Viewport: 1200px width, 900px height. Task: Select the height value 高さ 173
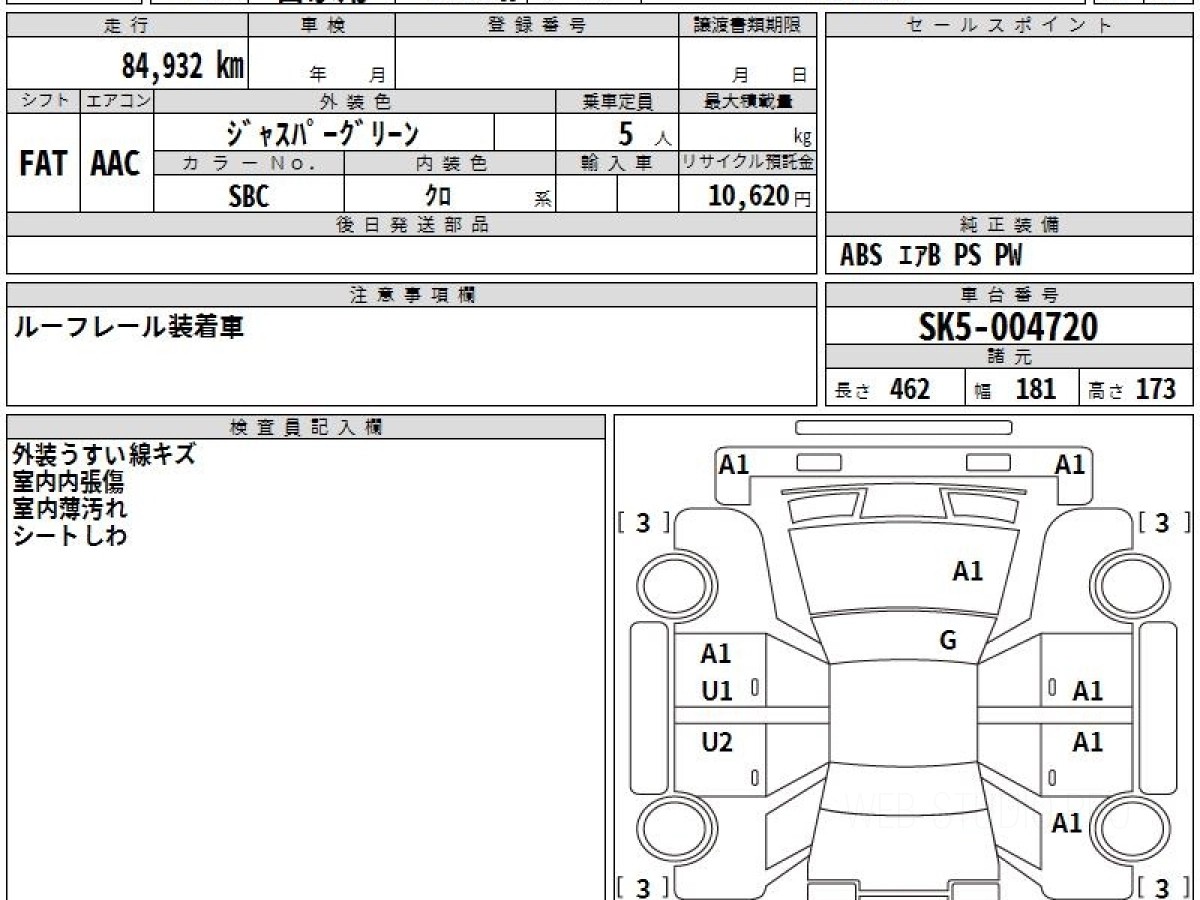(x=1132, y=389)
